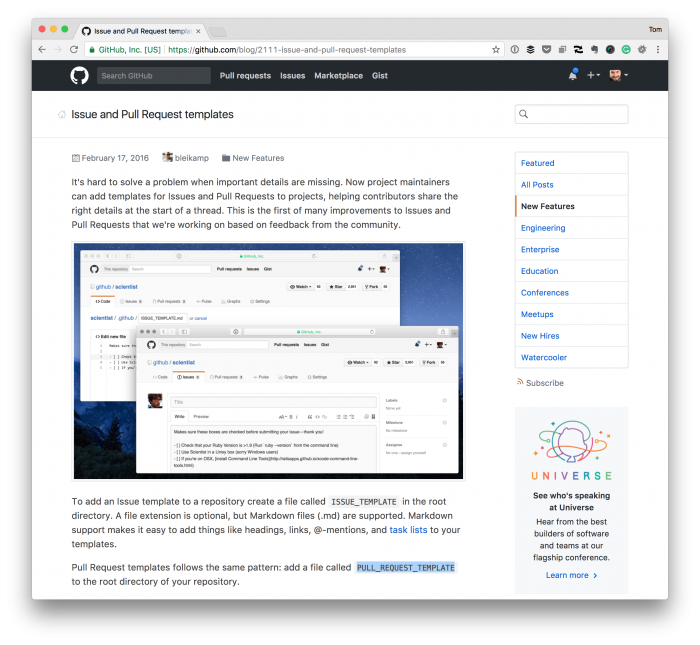Select Watercooler in the sidebar
The image size is (700, 645).
pyautogui.click(x=571, y=357)
